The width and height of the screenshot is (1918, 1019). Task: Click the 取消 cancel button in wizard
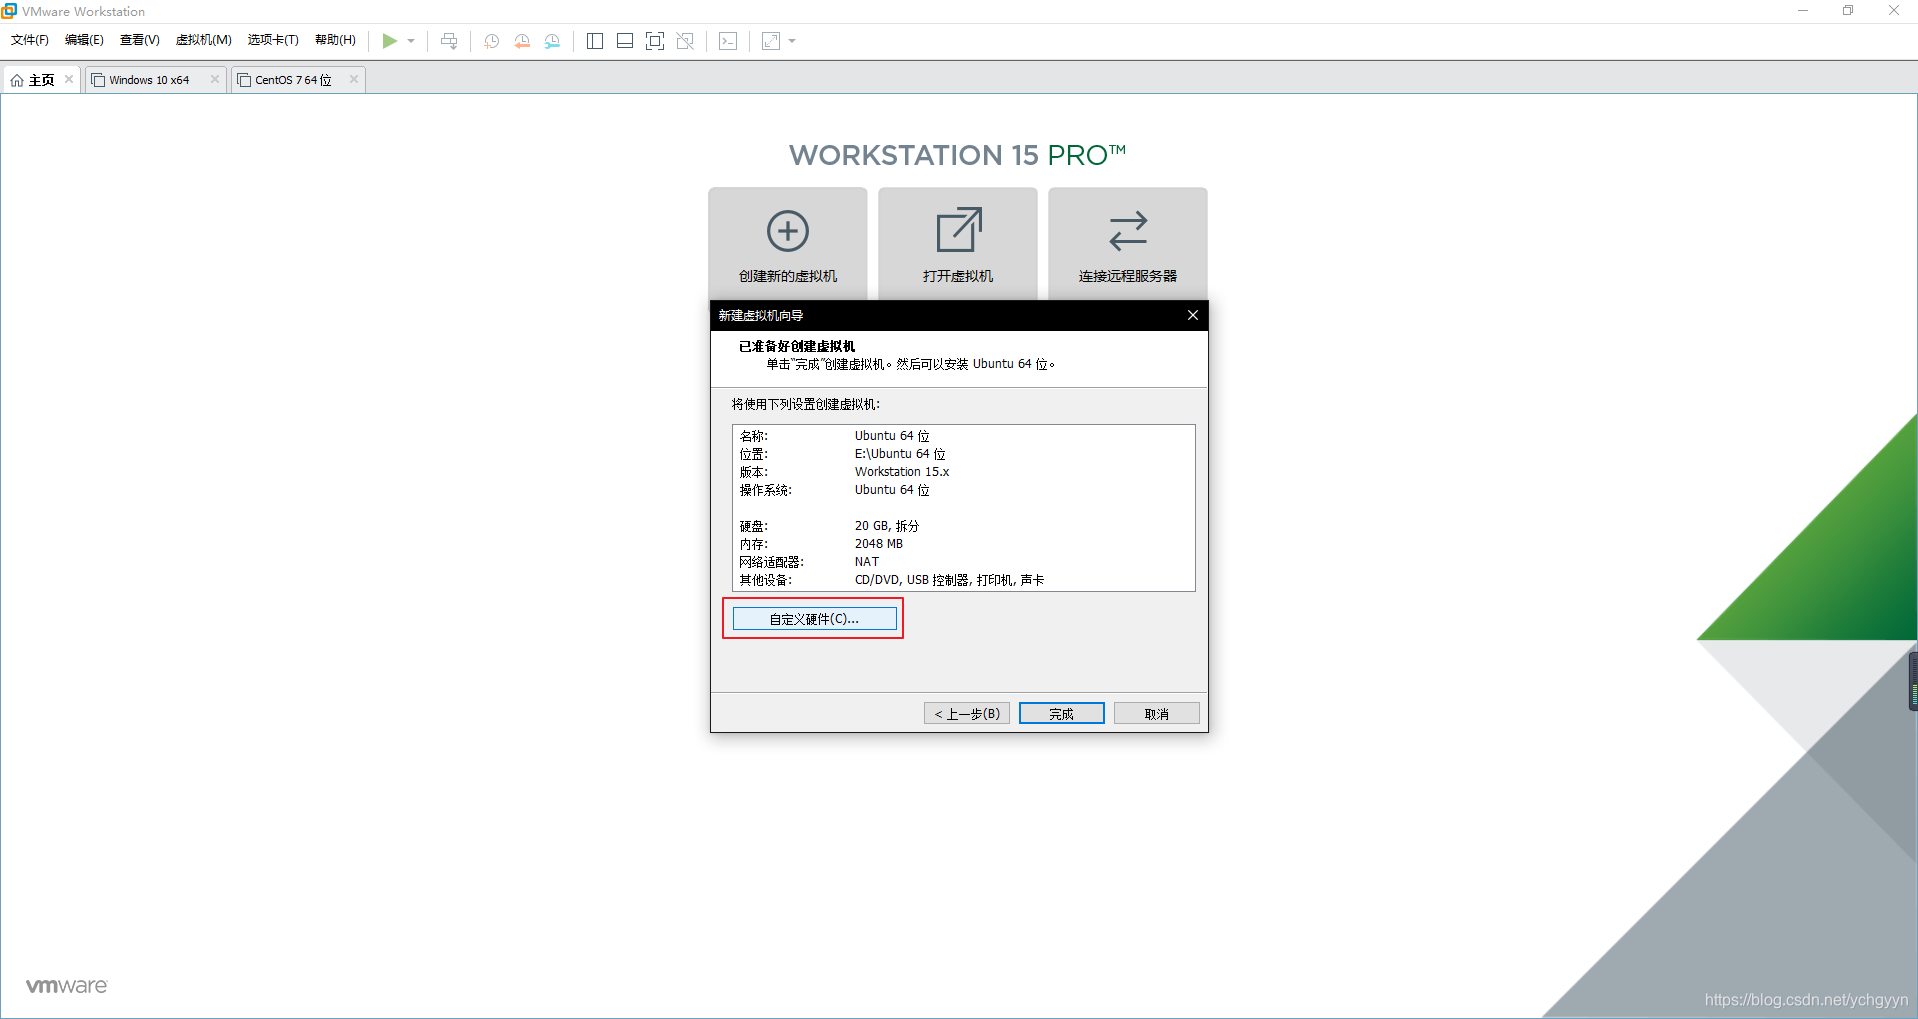(1157, 713)
